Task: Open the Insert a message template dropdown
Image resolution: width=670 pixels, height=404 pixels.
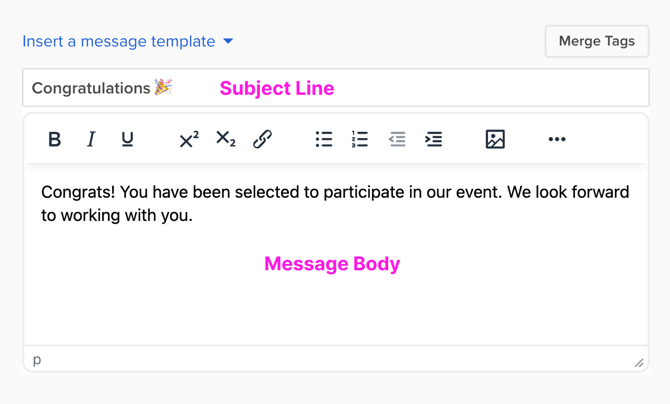Action: [x=119, y=41]
